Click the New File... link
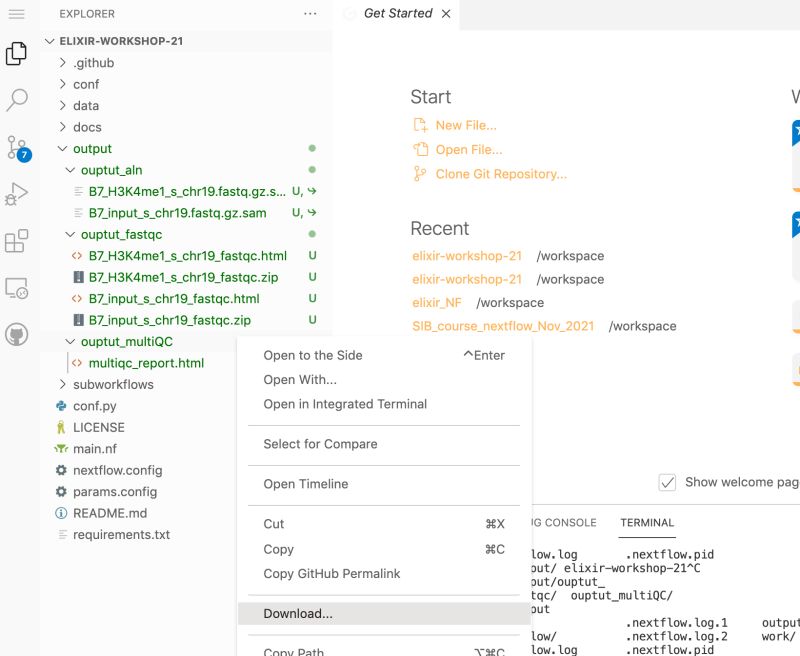The width and height of the screenshot is (800, 656). [x=466, y=125]
